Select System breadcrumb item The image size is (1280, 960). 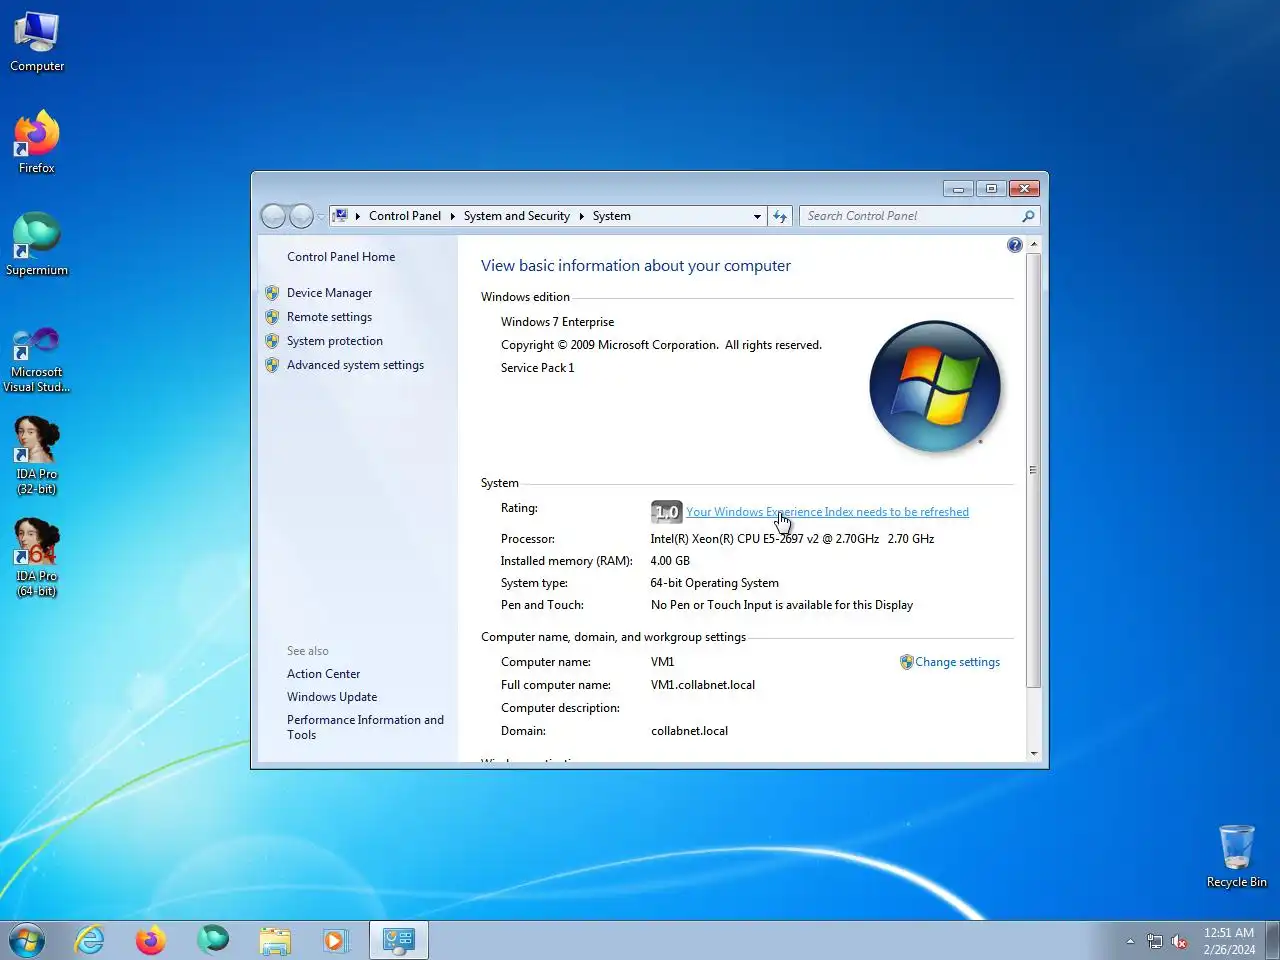point(611,216)
